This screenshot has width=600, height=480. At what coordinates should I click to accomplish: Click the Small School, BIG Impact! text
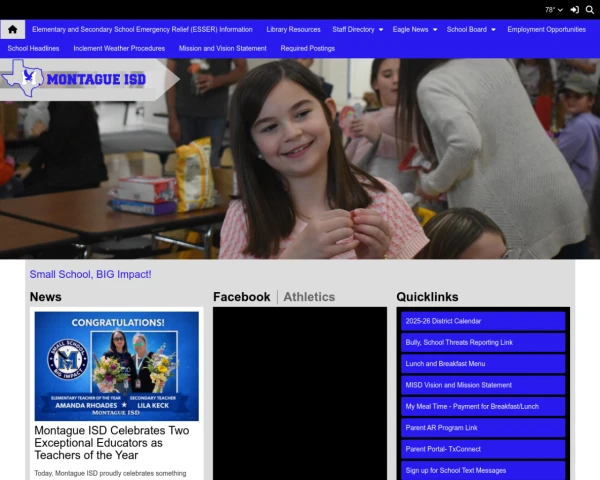(x=91, y=274)
